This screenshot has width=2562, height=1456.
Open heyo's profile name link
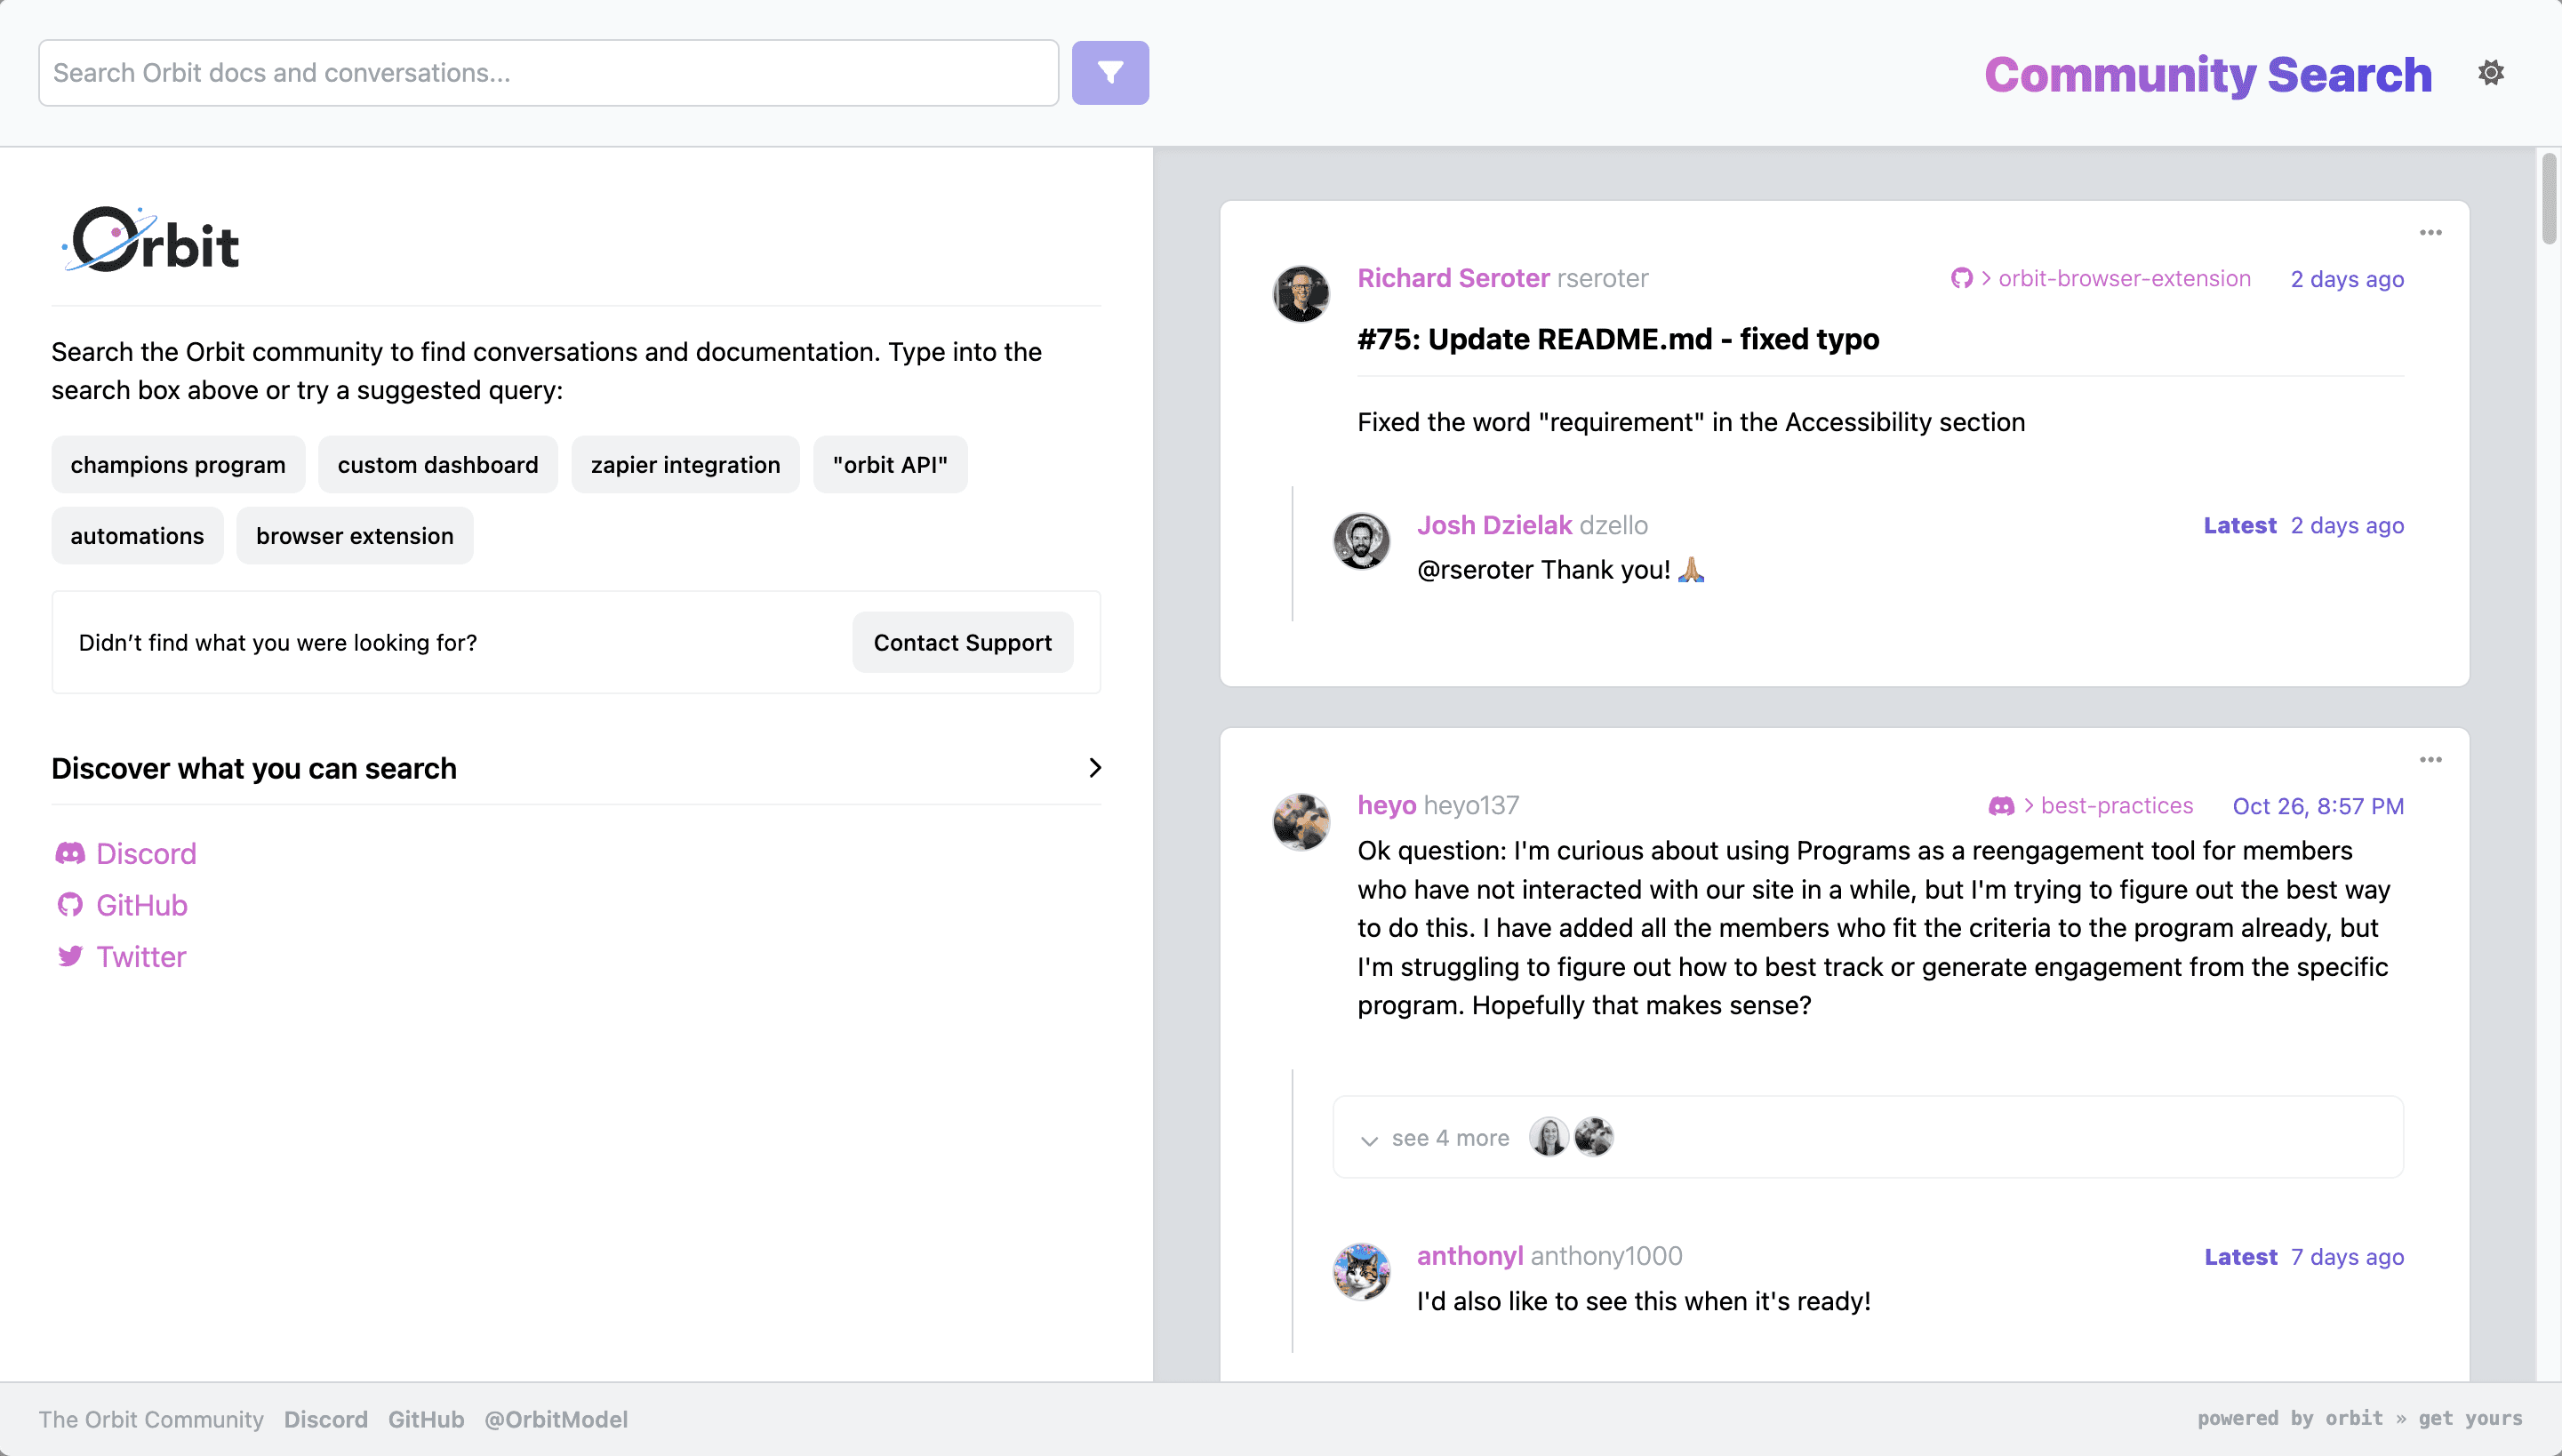[1386, 805]
